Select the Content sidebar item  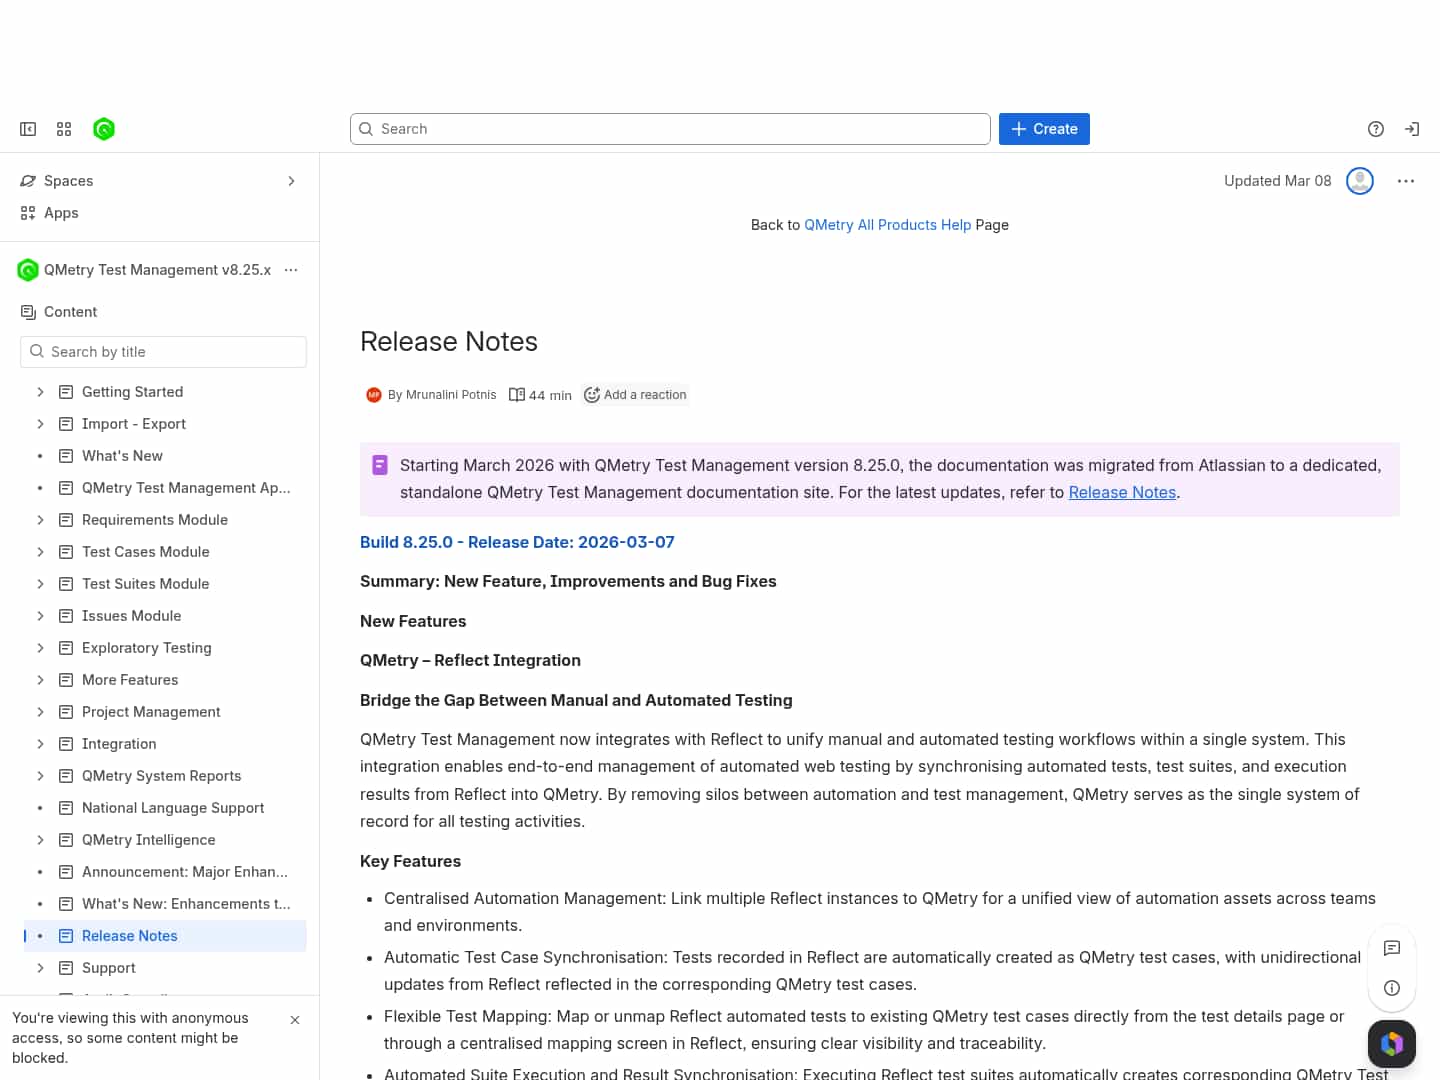coord(70,312)
